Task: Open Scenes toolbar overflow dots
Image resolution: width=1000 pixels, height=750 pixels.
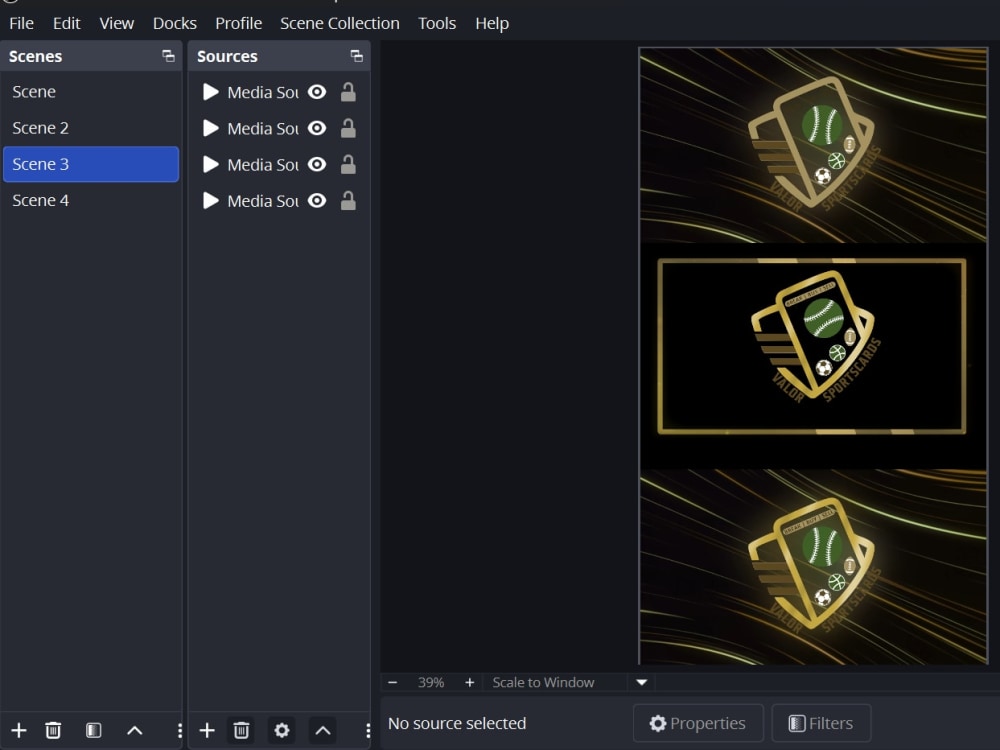Action: 179,730
